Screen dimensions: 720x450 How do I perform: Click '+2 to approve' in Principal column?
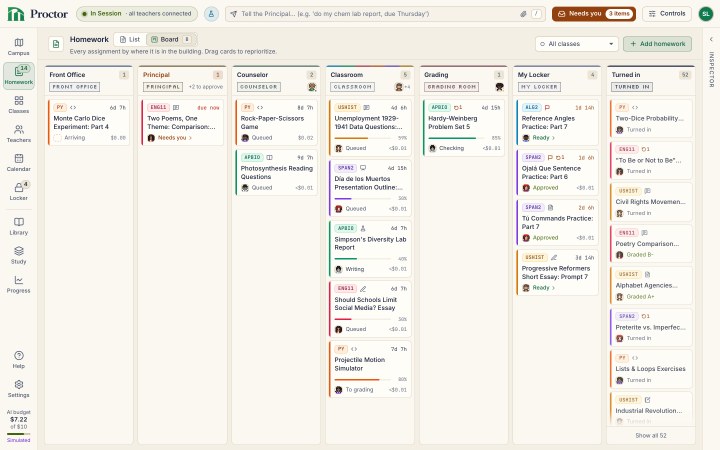[206, 87]
